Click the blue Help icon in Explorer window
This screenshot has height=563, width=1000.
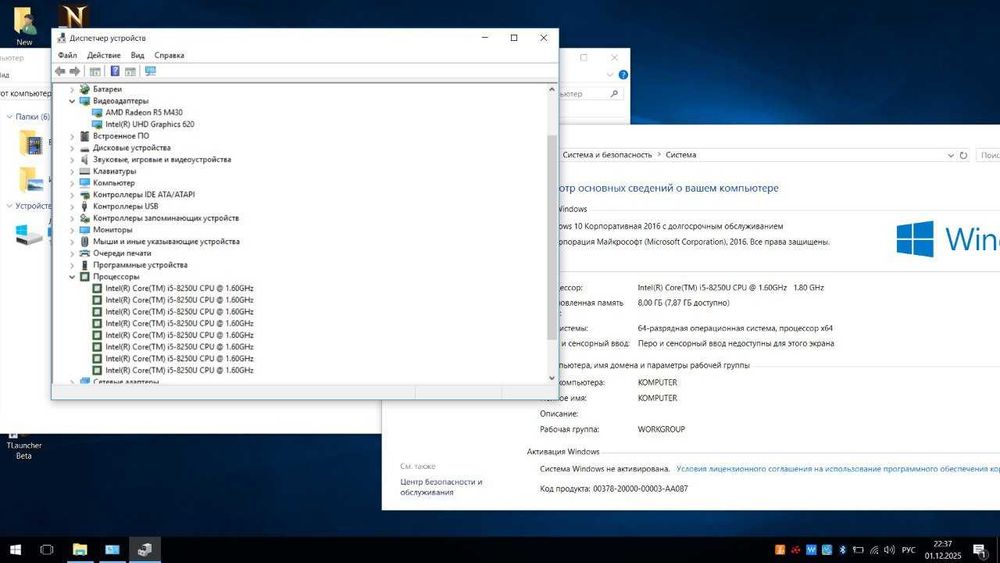623,75
